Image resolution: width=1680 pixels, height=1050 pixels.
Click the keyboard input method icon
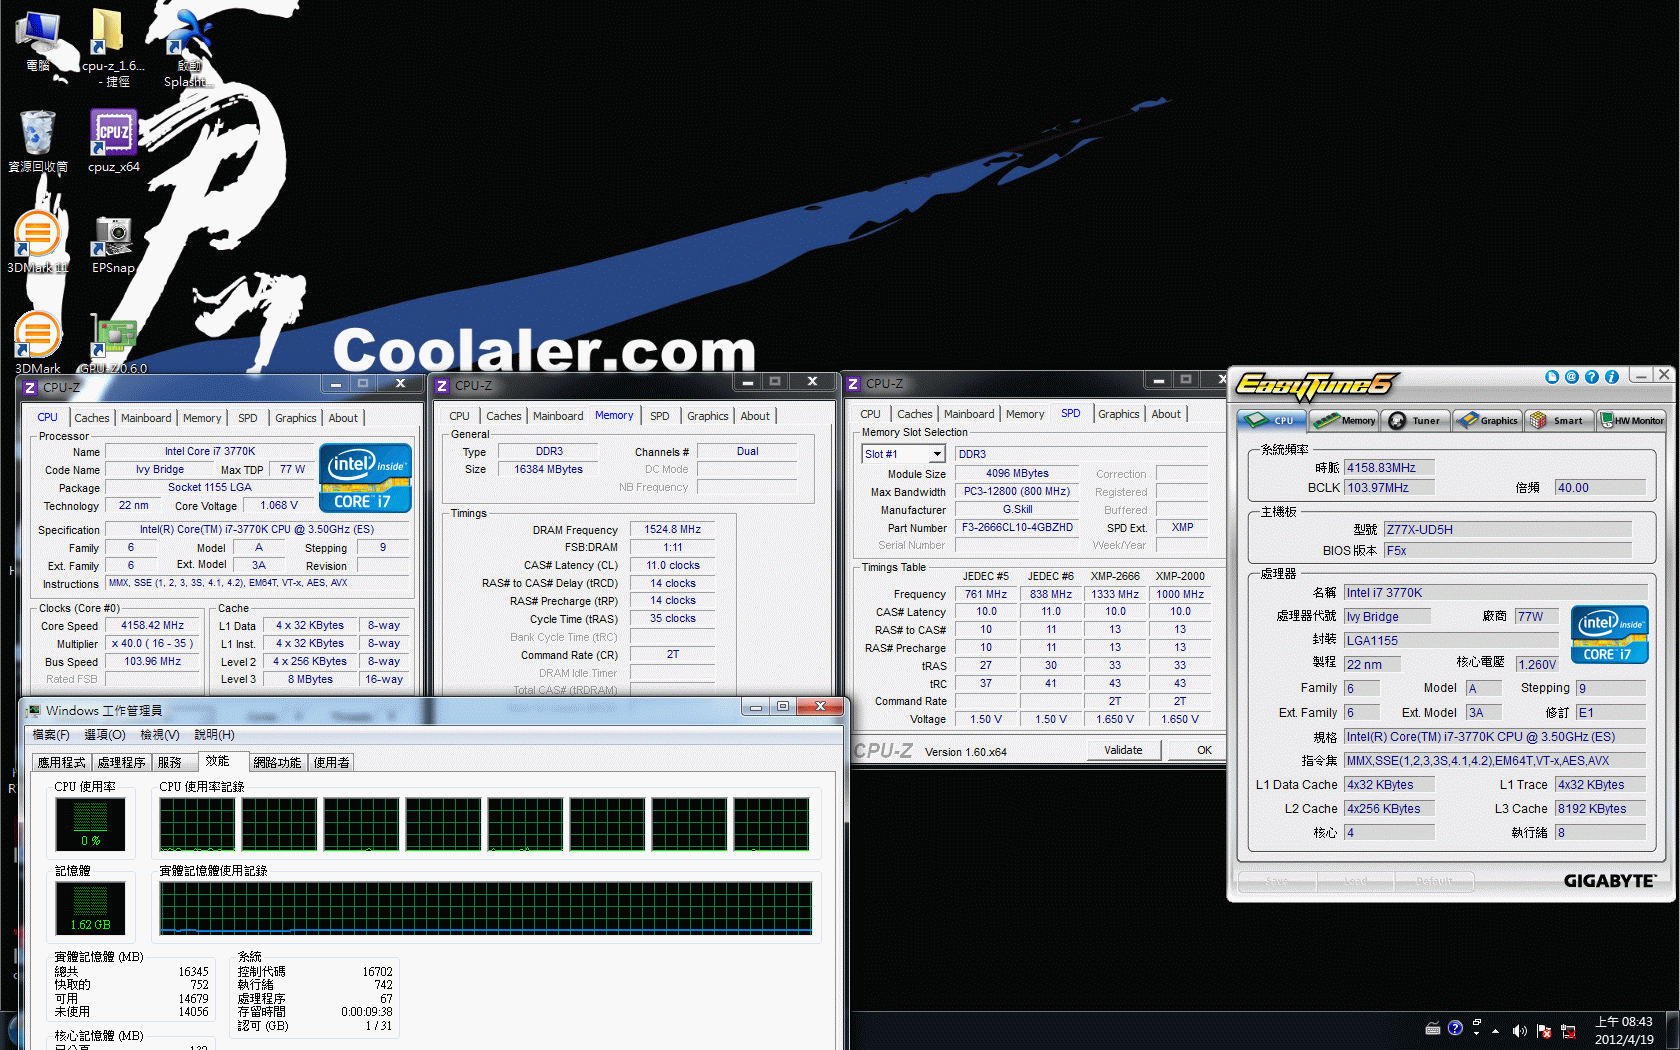1432,1028
